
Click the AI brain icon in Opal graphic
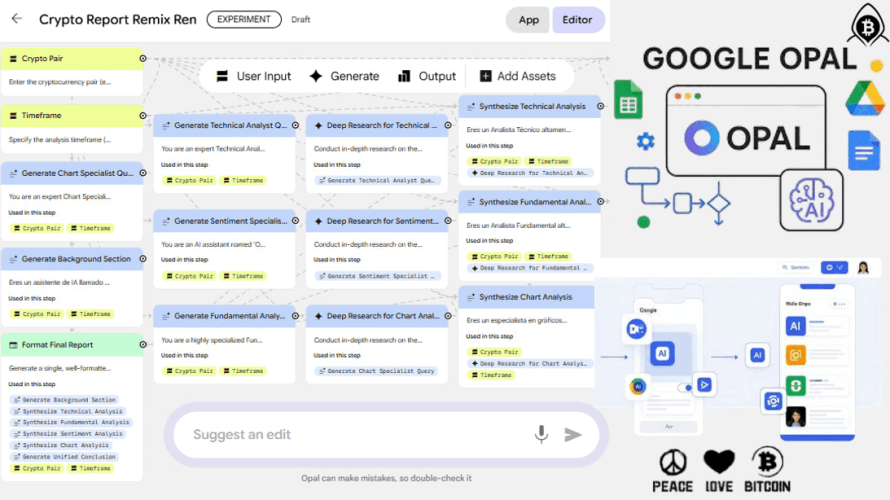point(812,200)
